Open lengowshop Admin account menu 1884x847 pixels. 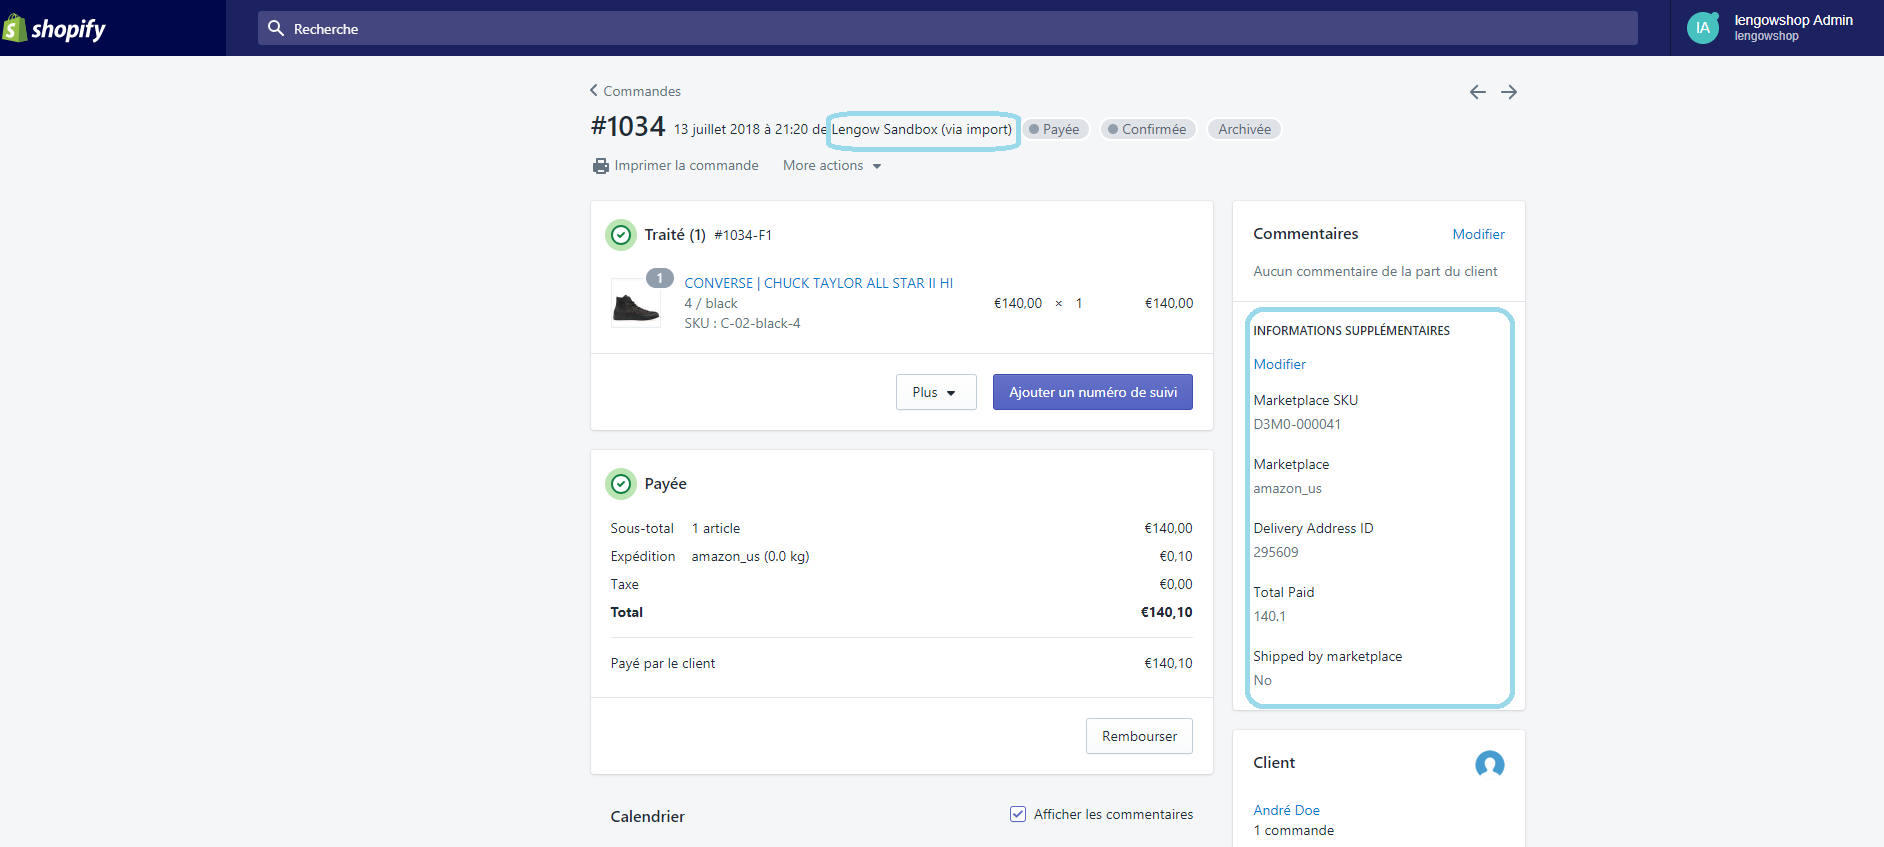point(1792,27)
